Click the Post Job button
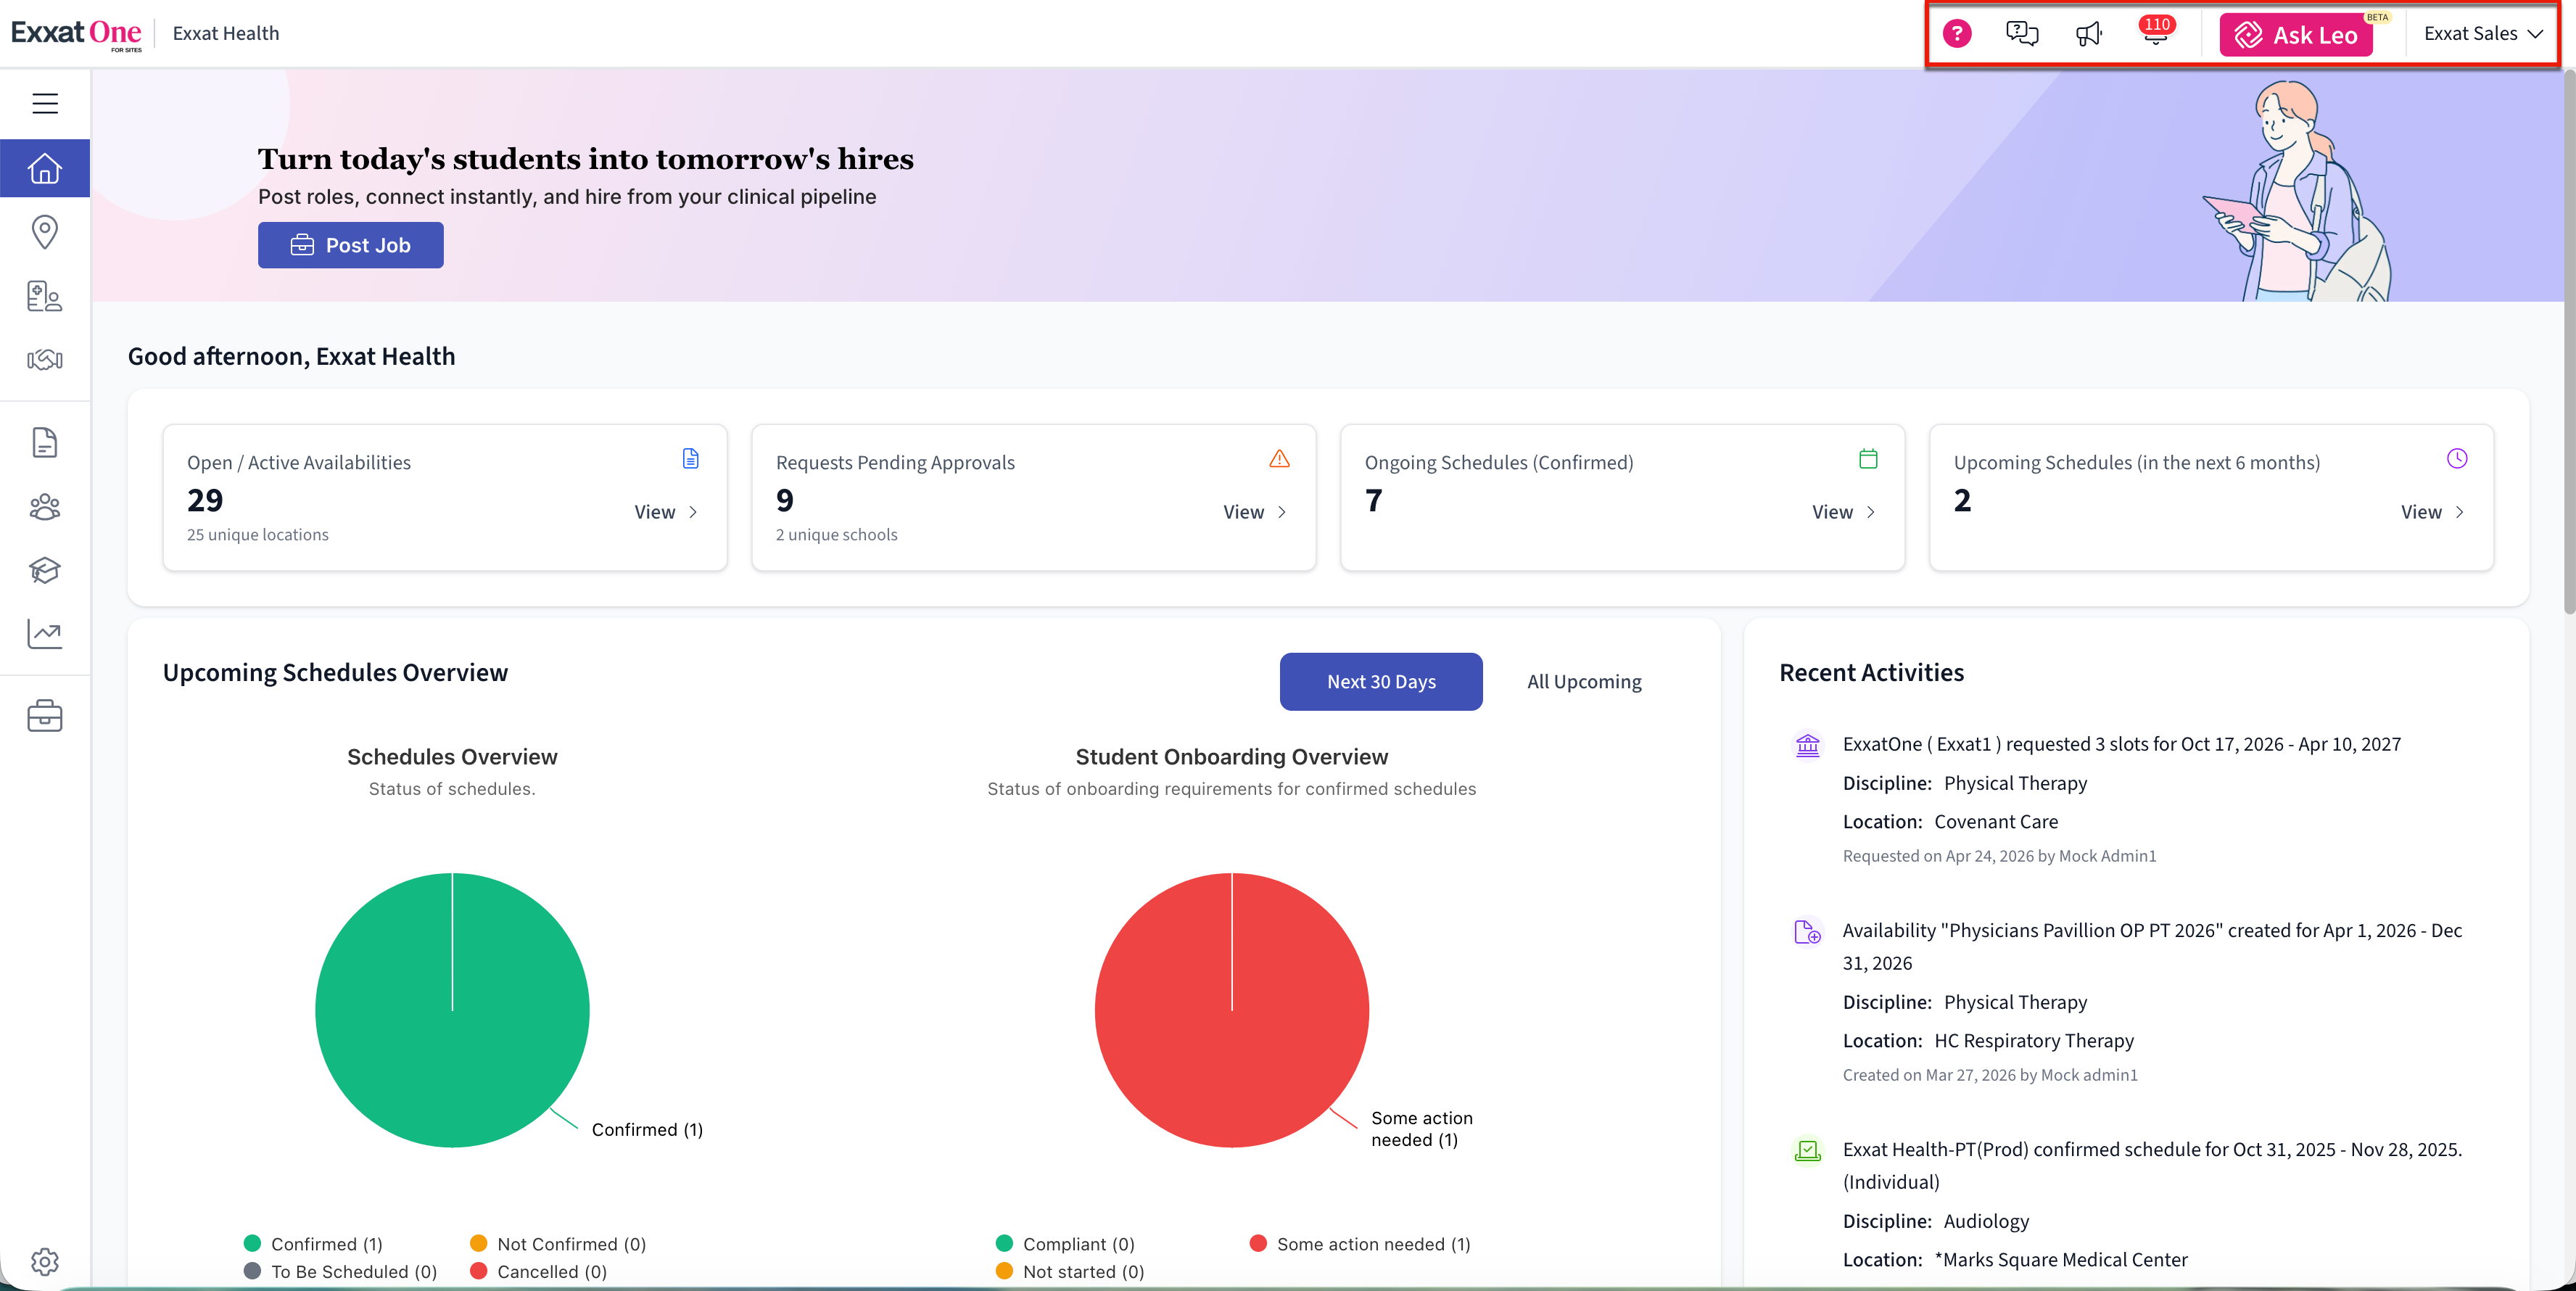The image size is (2576, 1291). coord(350,245)
